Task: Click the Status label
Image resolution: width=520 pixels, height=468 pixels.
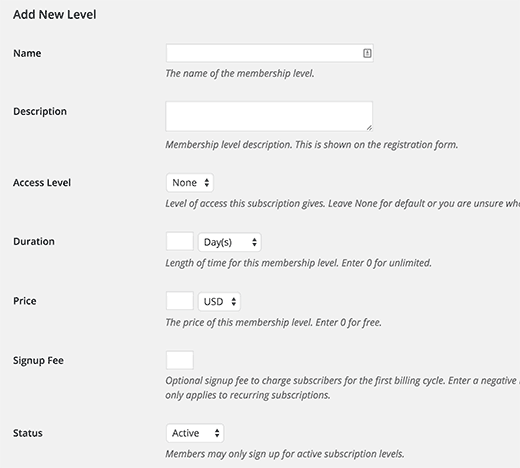Action: (x=28, y=433)
